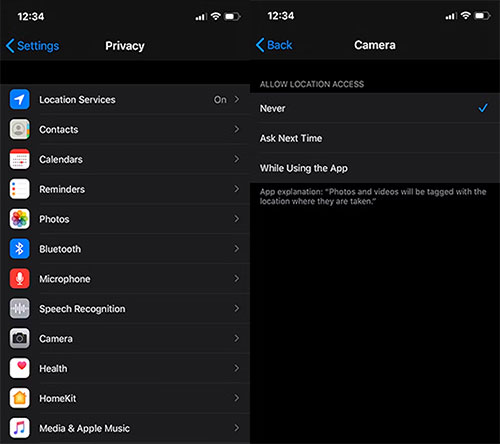This screenshot has width=500, height=444.
Task: Tap the Wi-Fi status icon on Privacy screen
Action: pos(216,16)
